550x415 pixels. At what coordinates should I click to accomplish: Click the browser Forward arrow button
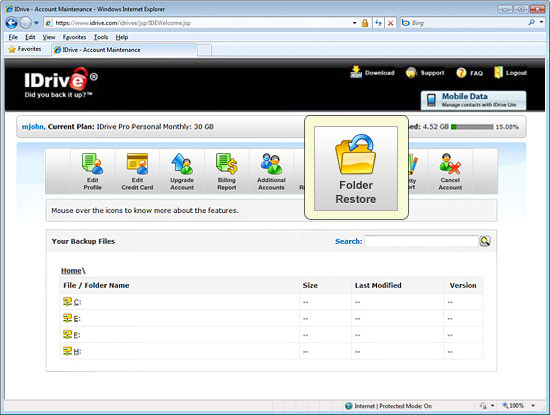[x=26, y=23]
